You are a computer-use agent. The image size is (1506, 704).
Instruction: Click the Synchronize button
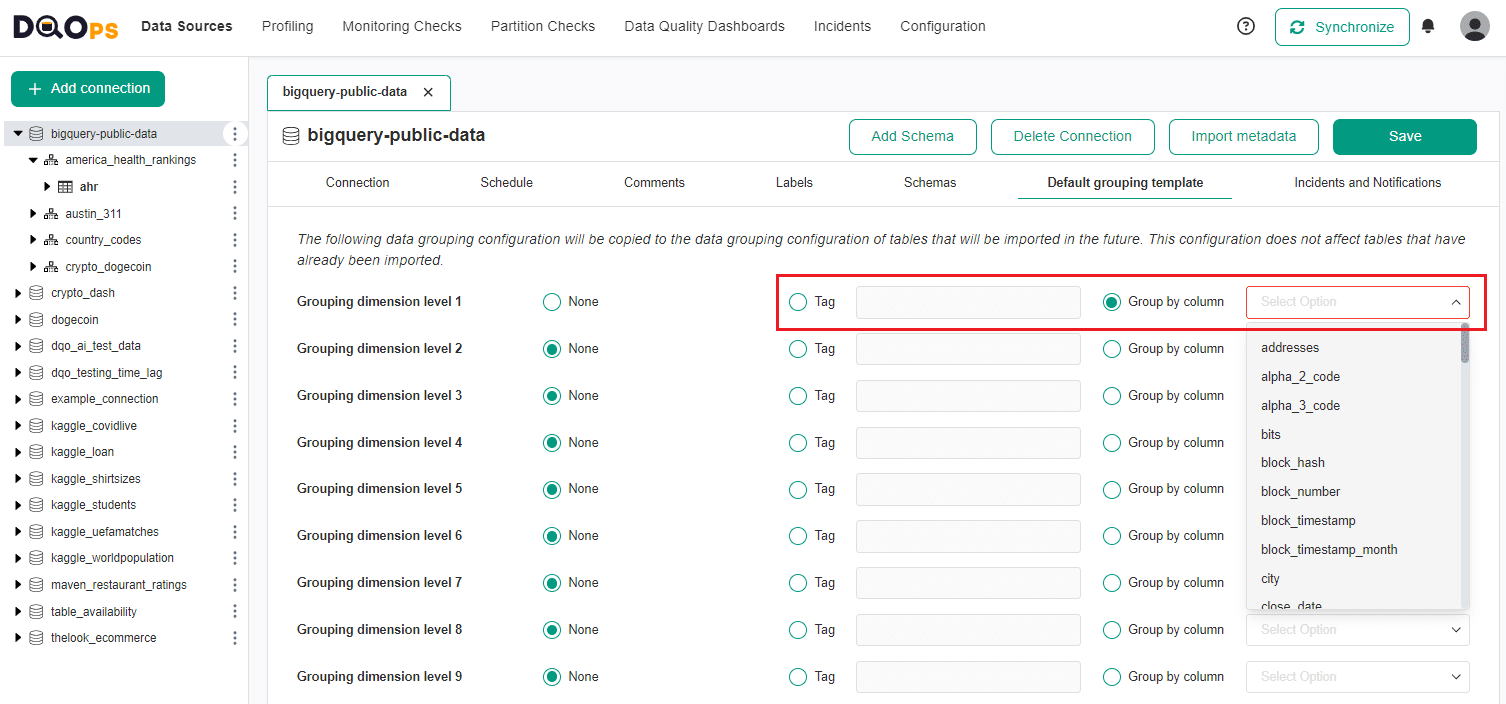click(x=1342, y=27)
